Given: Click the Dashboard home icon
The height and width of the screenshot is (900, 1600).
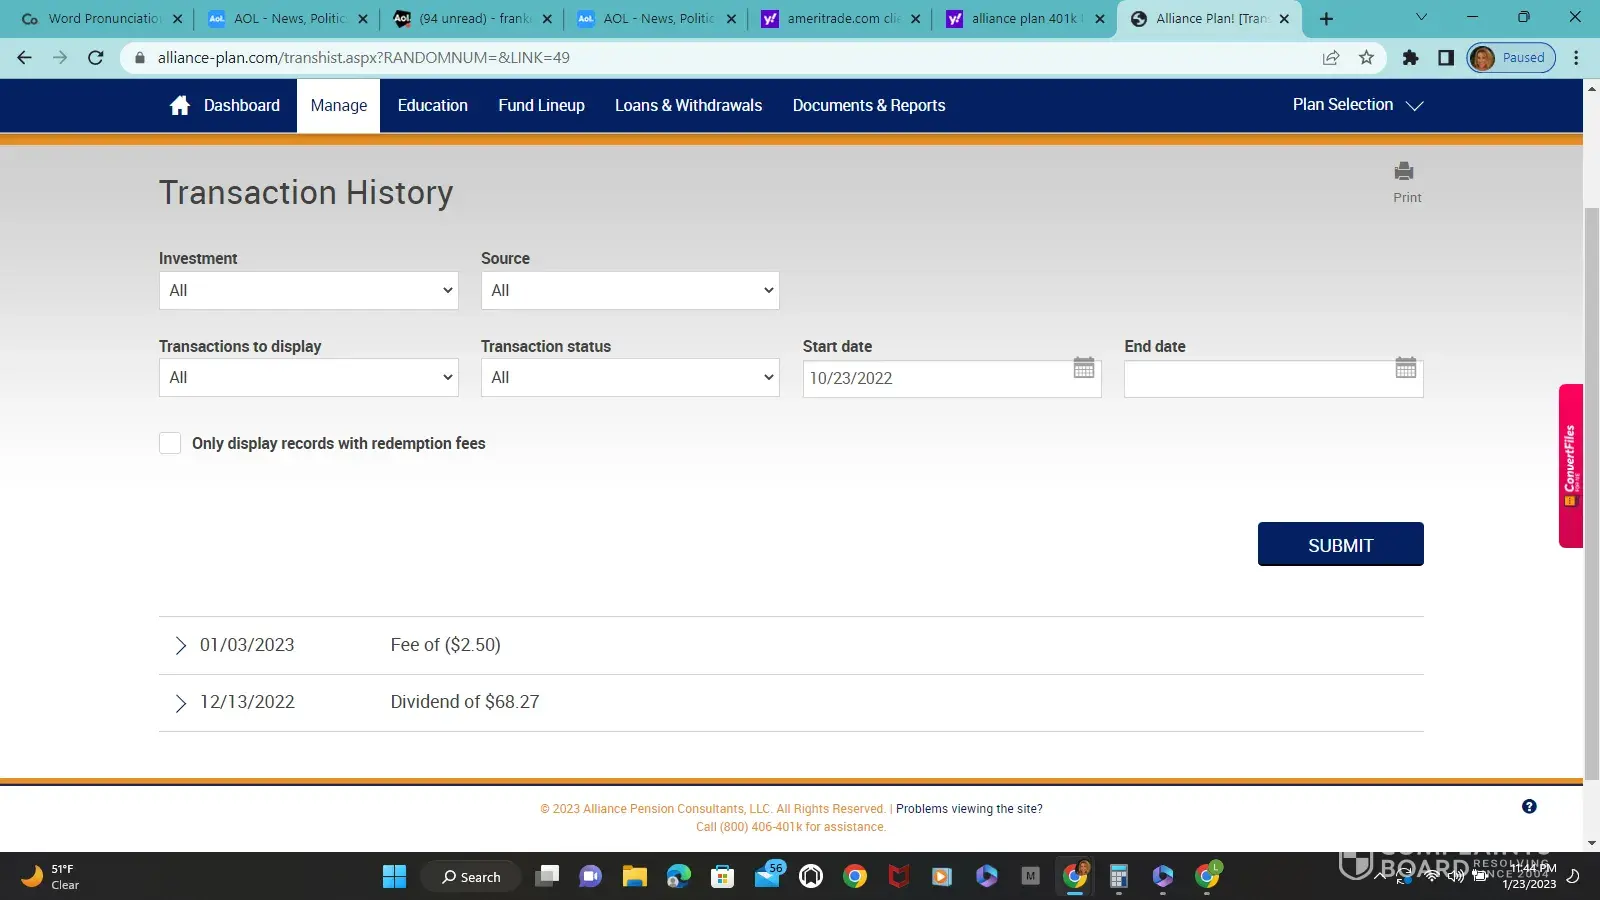Looking at the screenshot, I should click(180, 106).
